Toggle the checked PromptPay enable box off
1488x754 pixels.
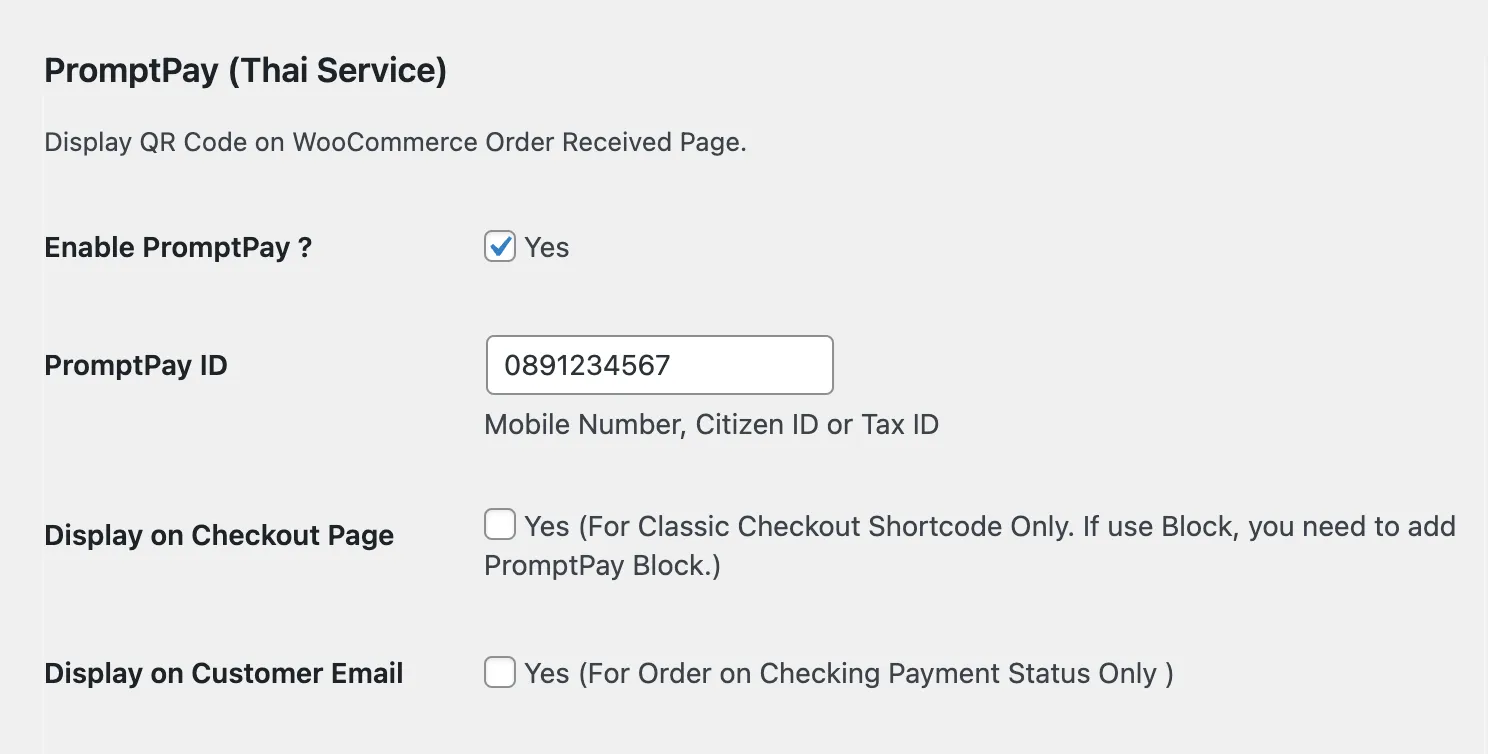[x=499, y=246]
